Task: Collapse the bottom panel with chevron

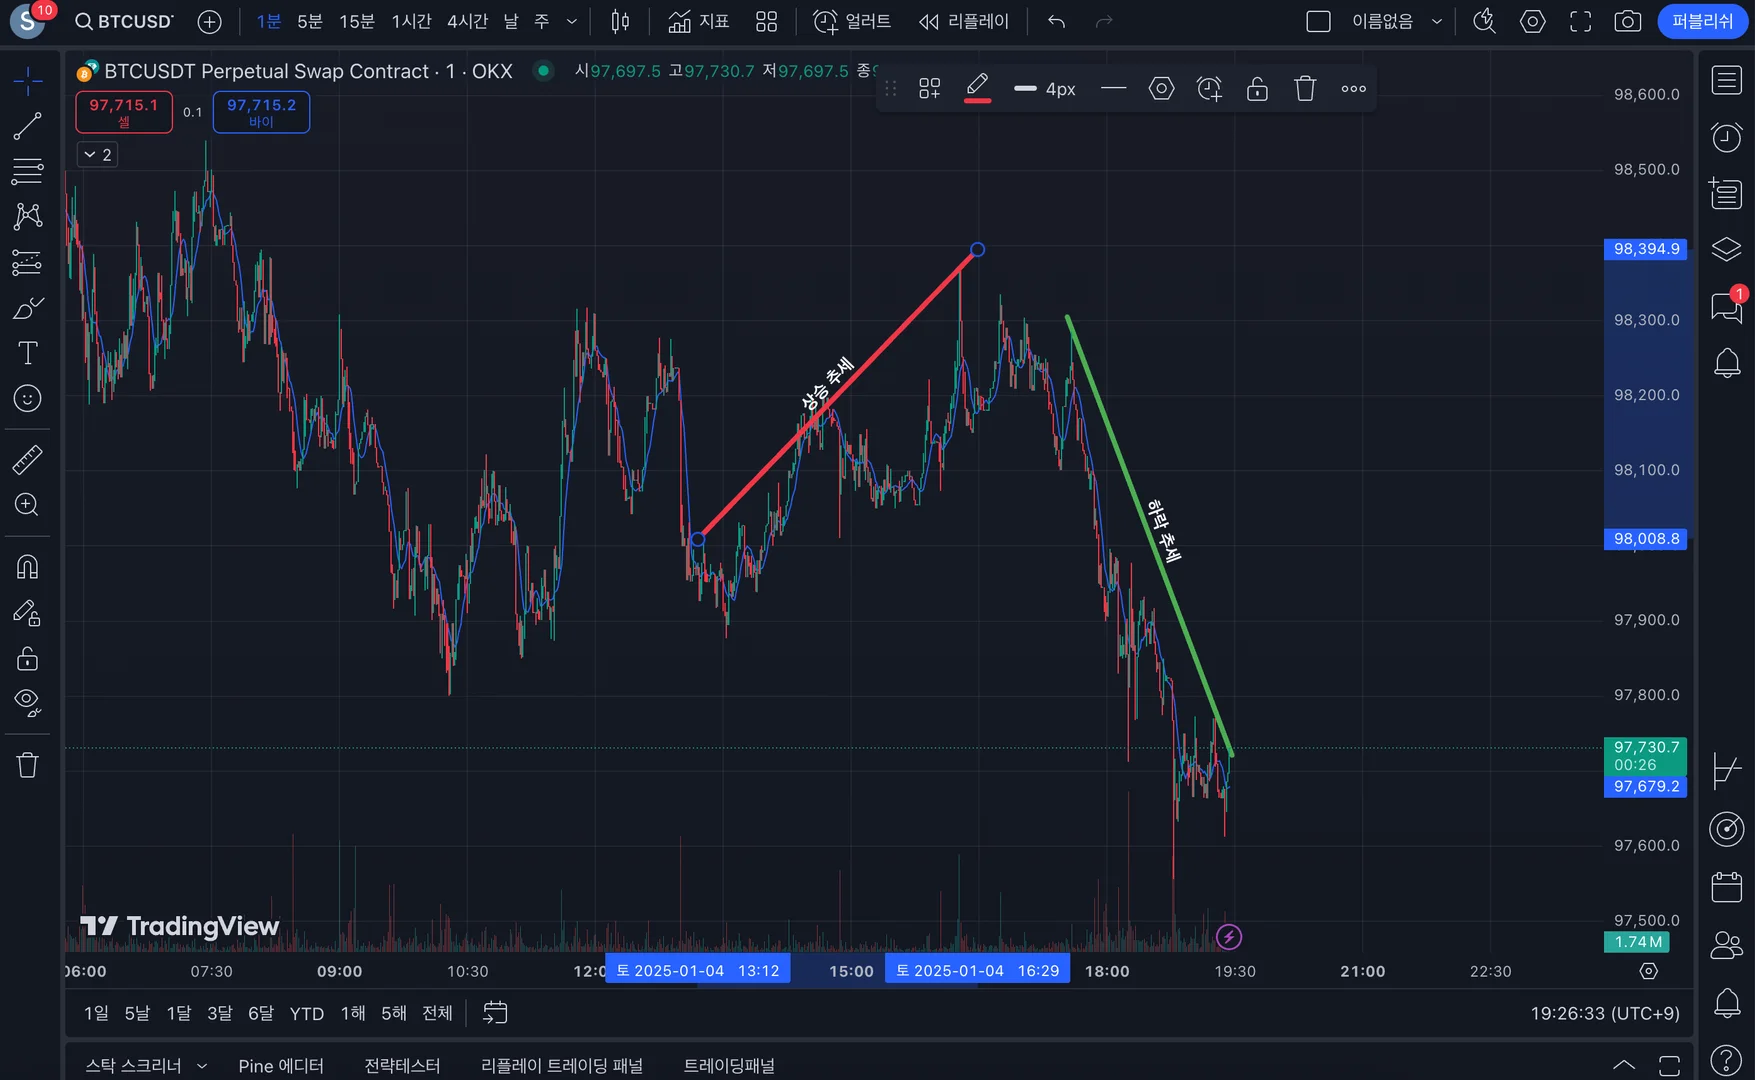Action: tap(1624, 1065)
